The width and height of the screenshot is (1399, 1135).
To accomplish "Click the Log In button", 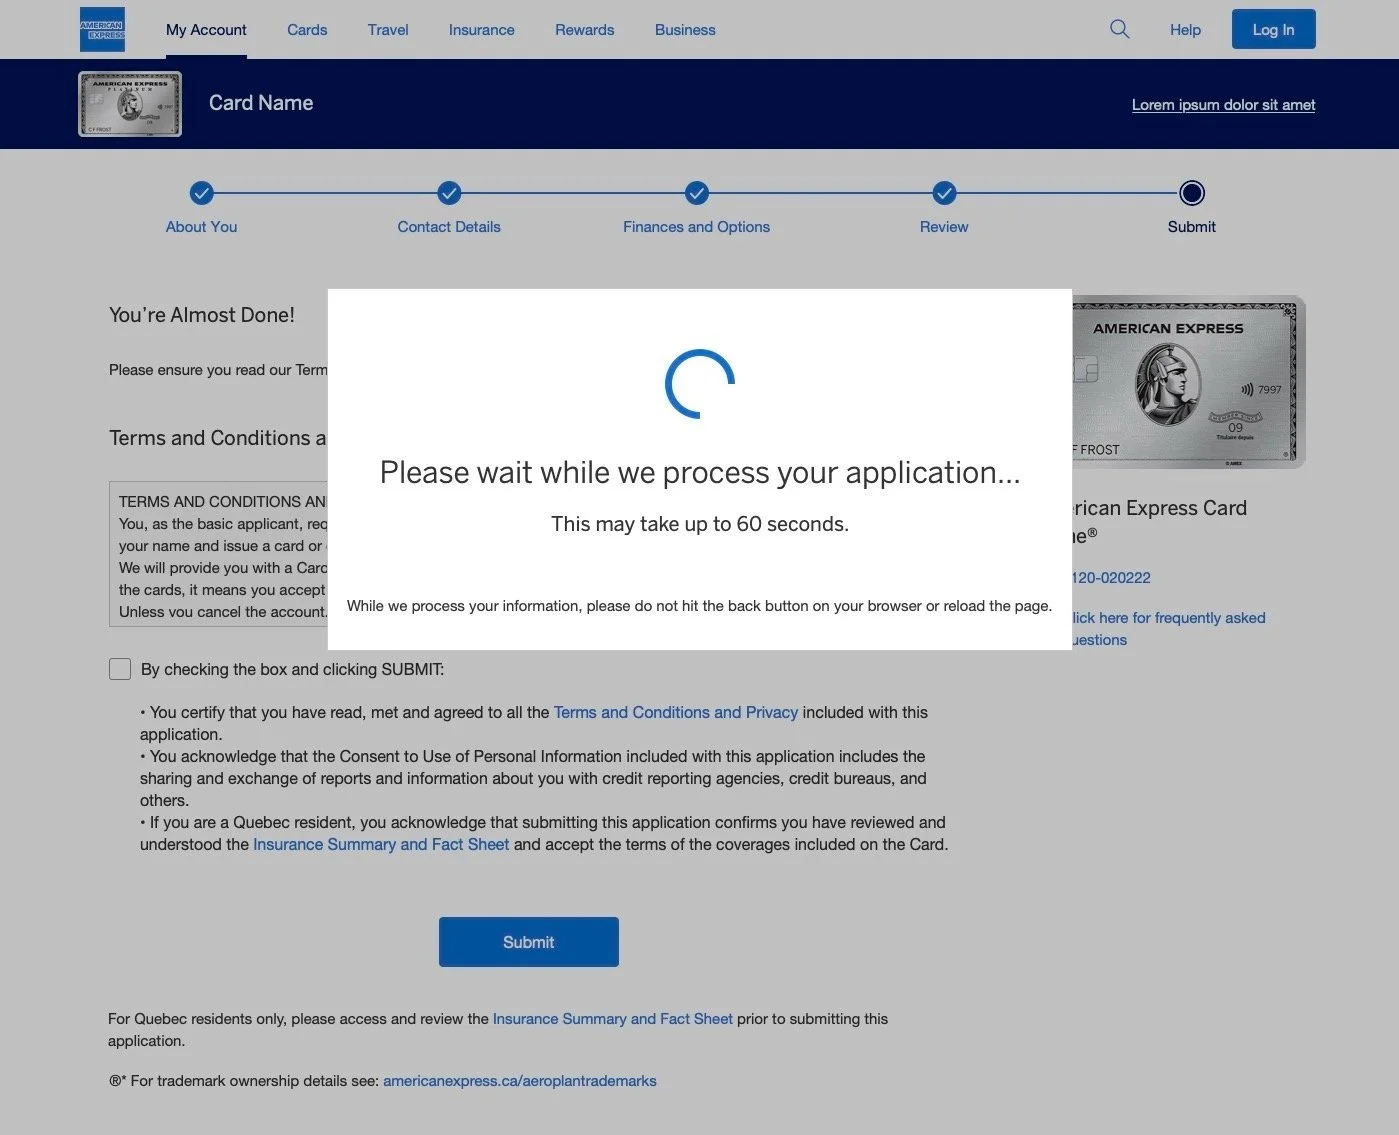I will coord(1274,29).
